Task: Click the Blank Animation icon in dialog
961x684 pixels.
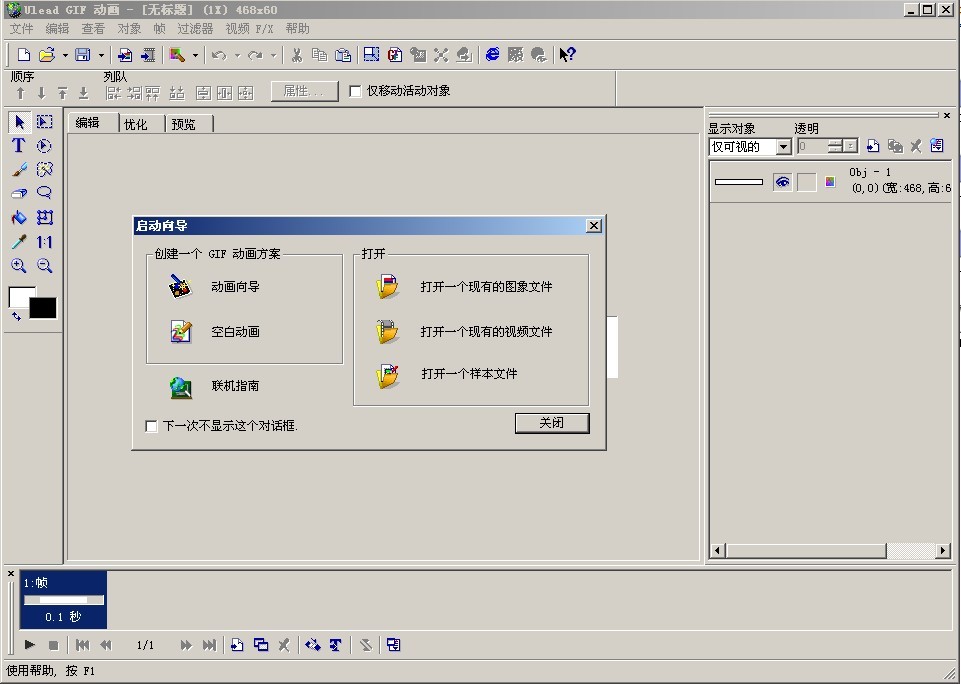Action: tap(181, 332)
